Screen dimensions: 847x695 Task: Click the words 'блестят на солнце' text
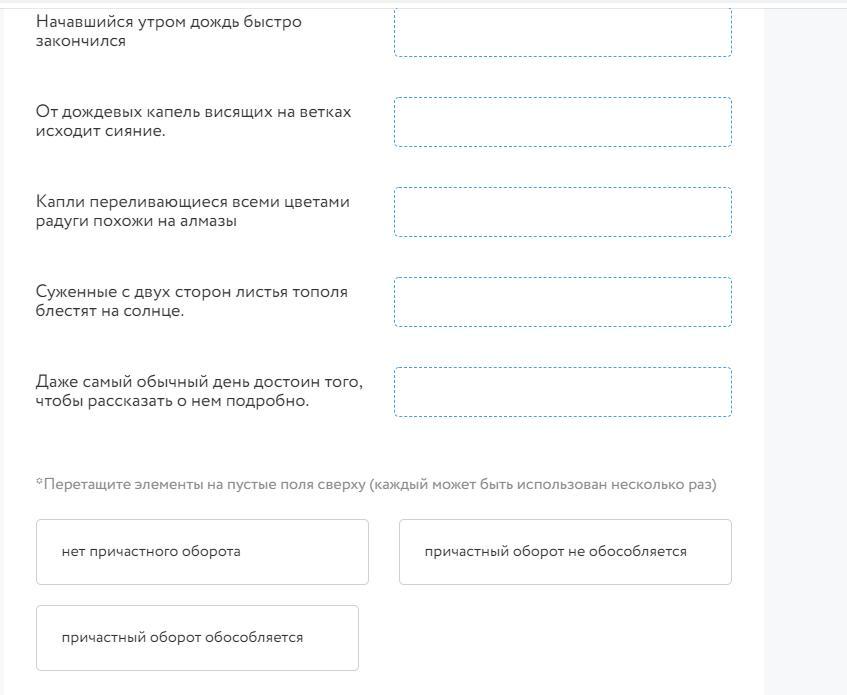pyautogui.click(x=110, y=311)
